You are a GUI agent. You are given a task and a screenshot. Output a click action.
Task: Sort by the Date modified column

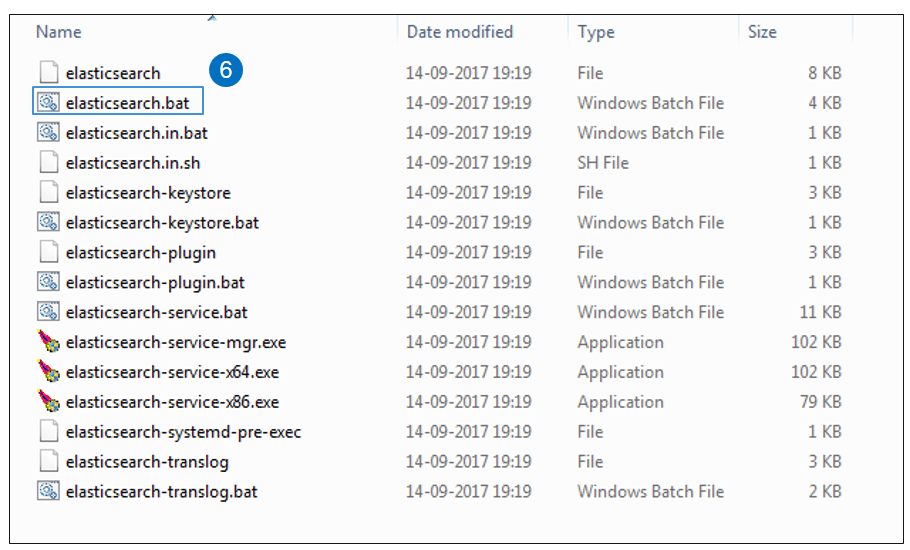[x=459, y=32]
